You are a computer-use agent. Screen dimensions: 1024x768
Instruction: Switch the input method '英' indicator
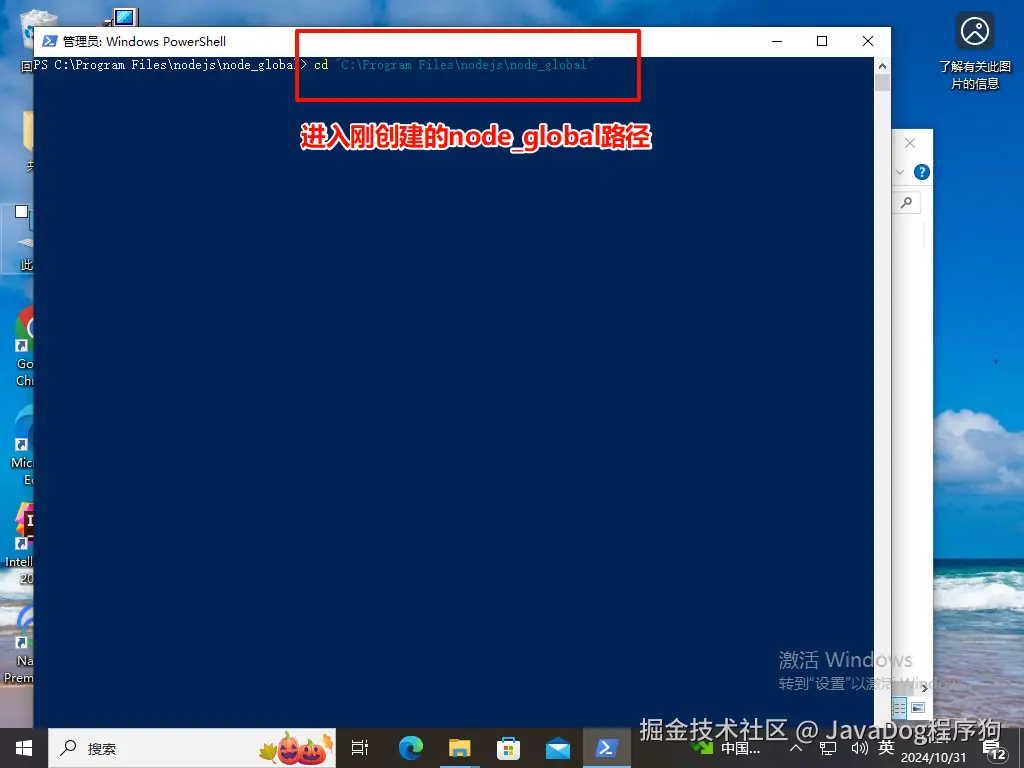pyautogui.click(x=886, y=748)
